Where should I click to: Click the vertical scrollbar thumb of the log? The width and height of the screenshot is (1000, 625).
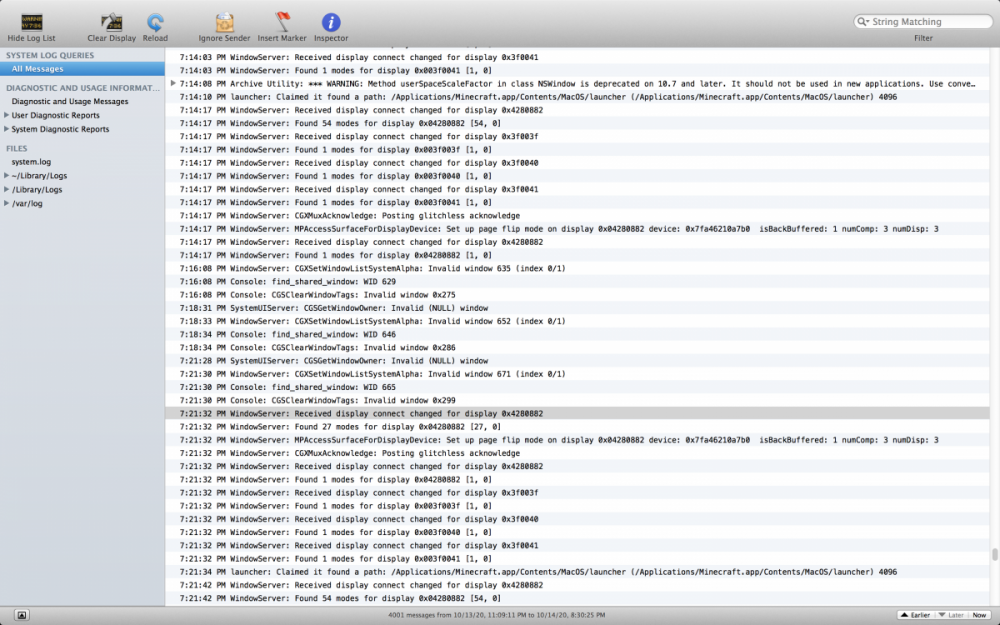pos(994,555)
